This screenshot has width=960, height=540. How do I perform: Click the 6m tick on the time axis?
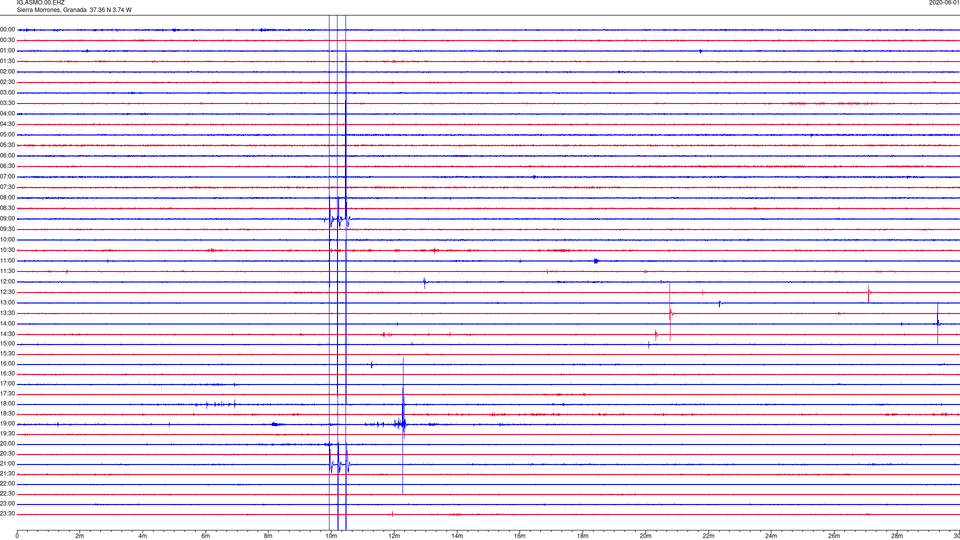pyautogui.click(x=205, y=536)
